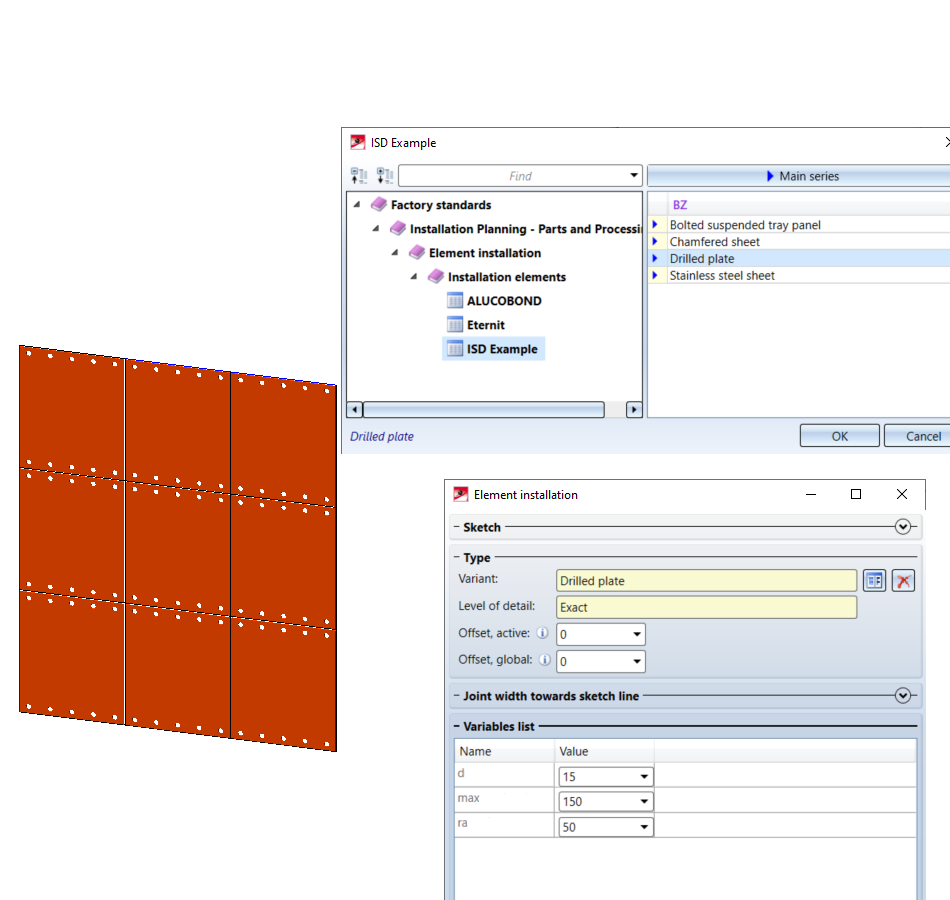Click info icon next to Offset, active

[542, 634]
